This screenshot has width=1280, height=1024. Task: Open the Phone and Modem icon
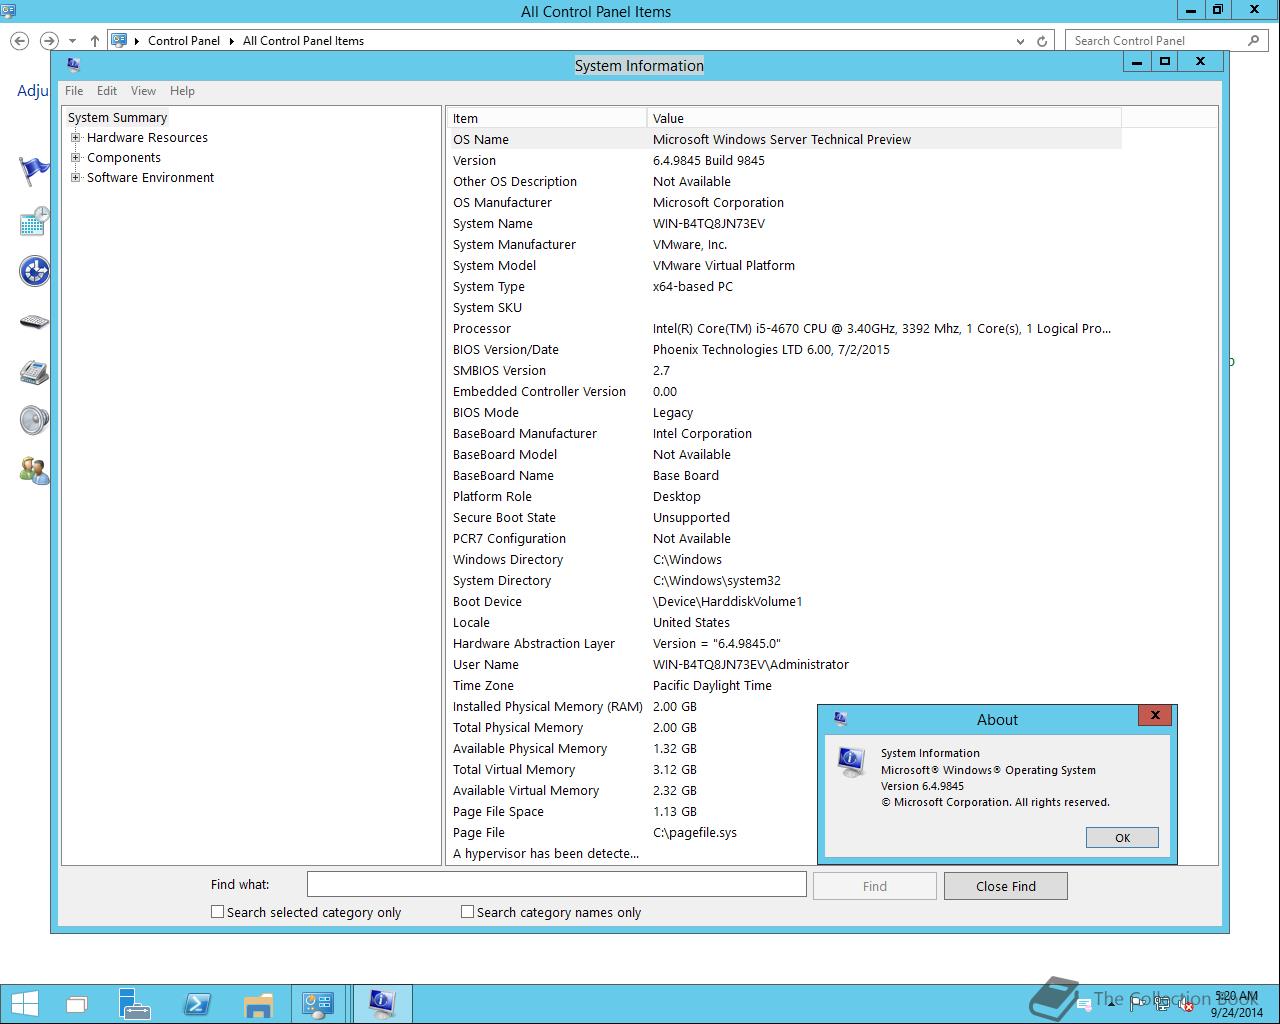click(x=34, y=371)
